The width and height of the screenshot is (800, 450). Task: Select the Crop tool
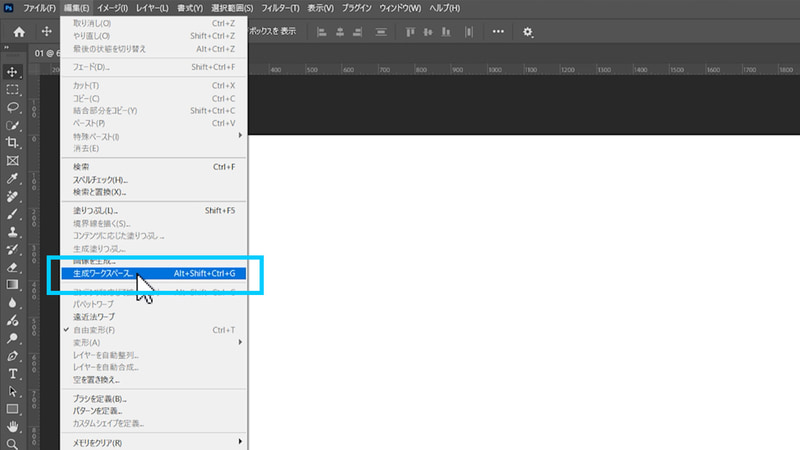coord(12,143)
